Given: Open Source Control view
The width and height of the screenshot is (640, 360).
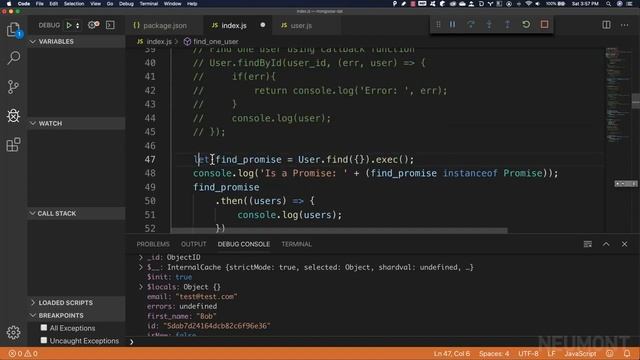Looking at the screenshot, I should coord(13,87).
